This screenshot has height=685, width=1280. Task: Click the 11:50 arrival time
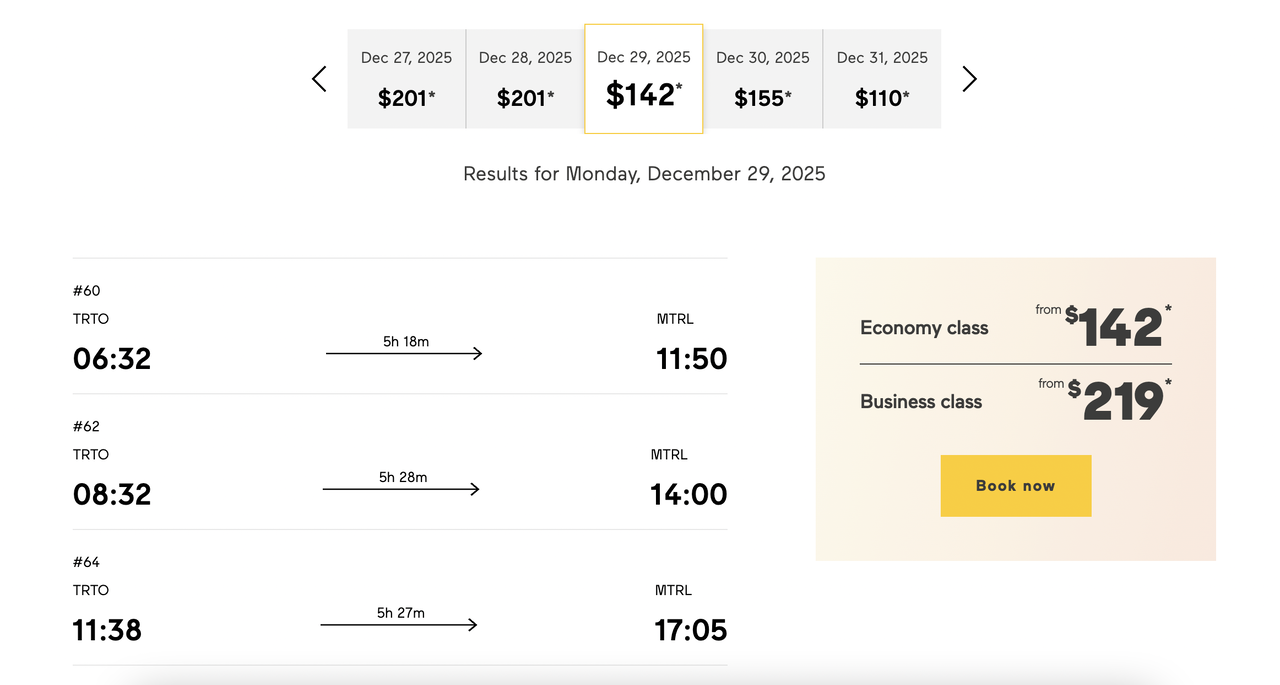(x=691, y=358)
